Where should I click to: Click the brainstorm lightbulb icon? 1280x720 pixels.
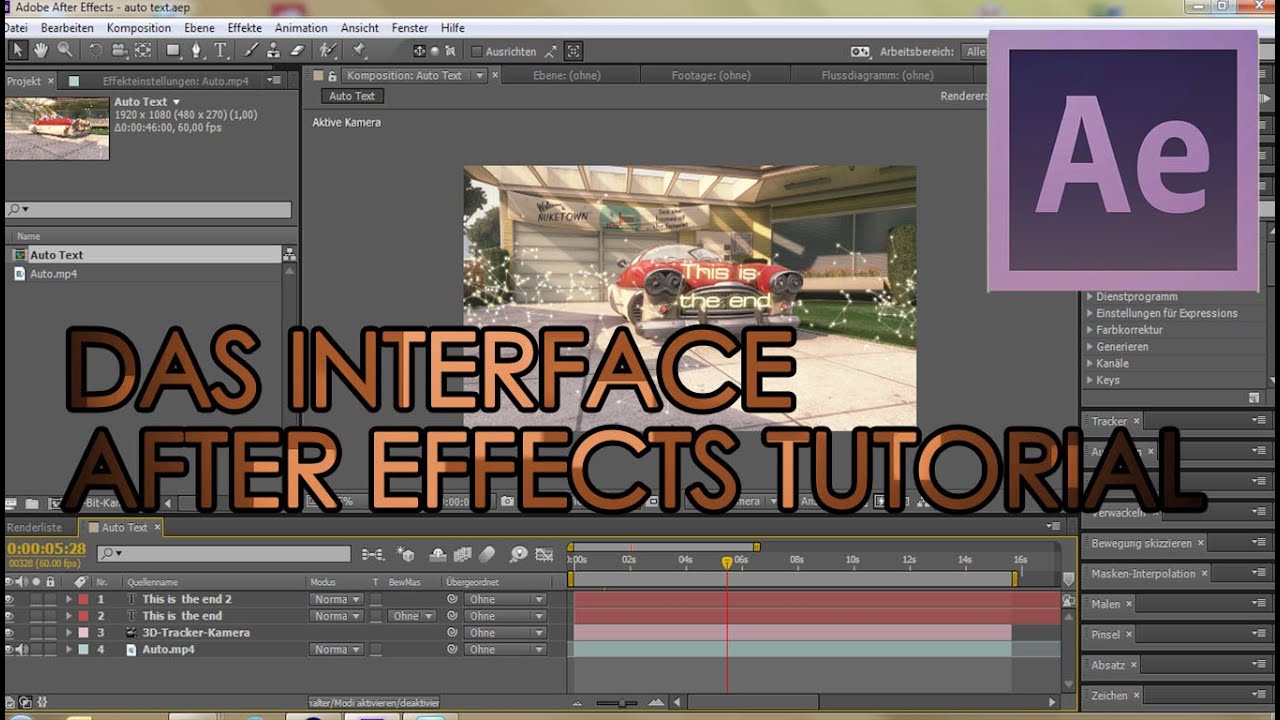pyautogui.click(x=518, y=553)
